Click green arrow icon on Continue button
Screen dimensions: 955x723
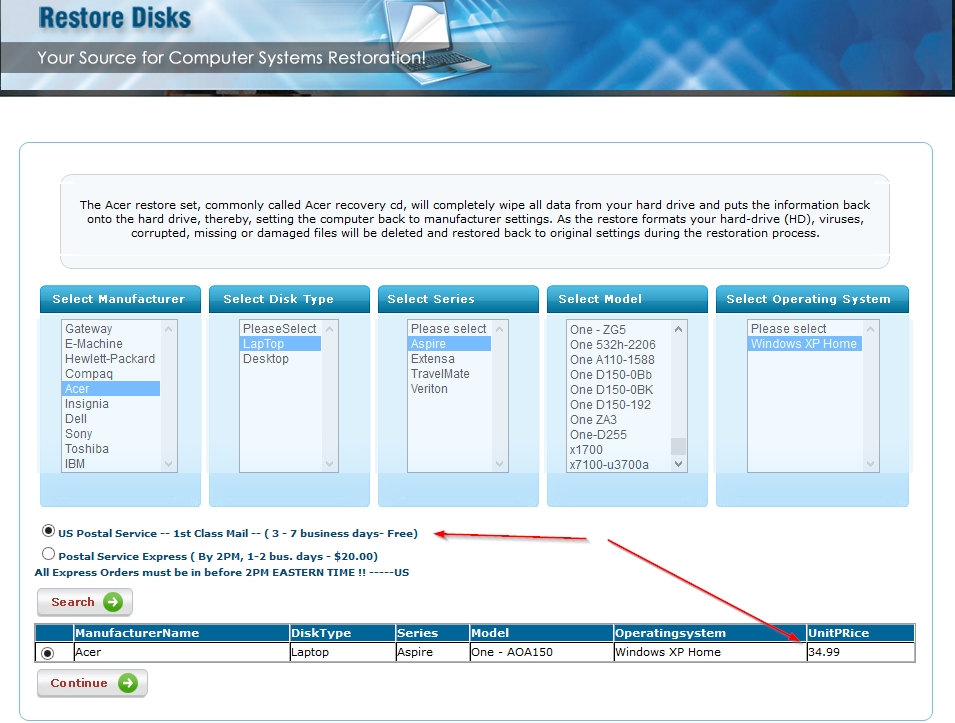(128, 683)
